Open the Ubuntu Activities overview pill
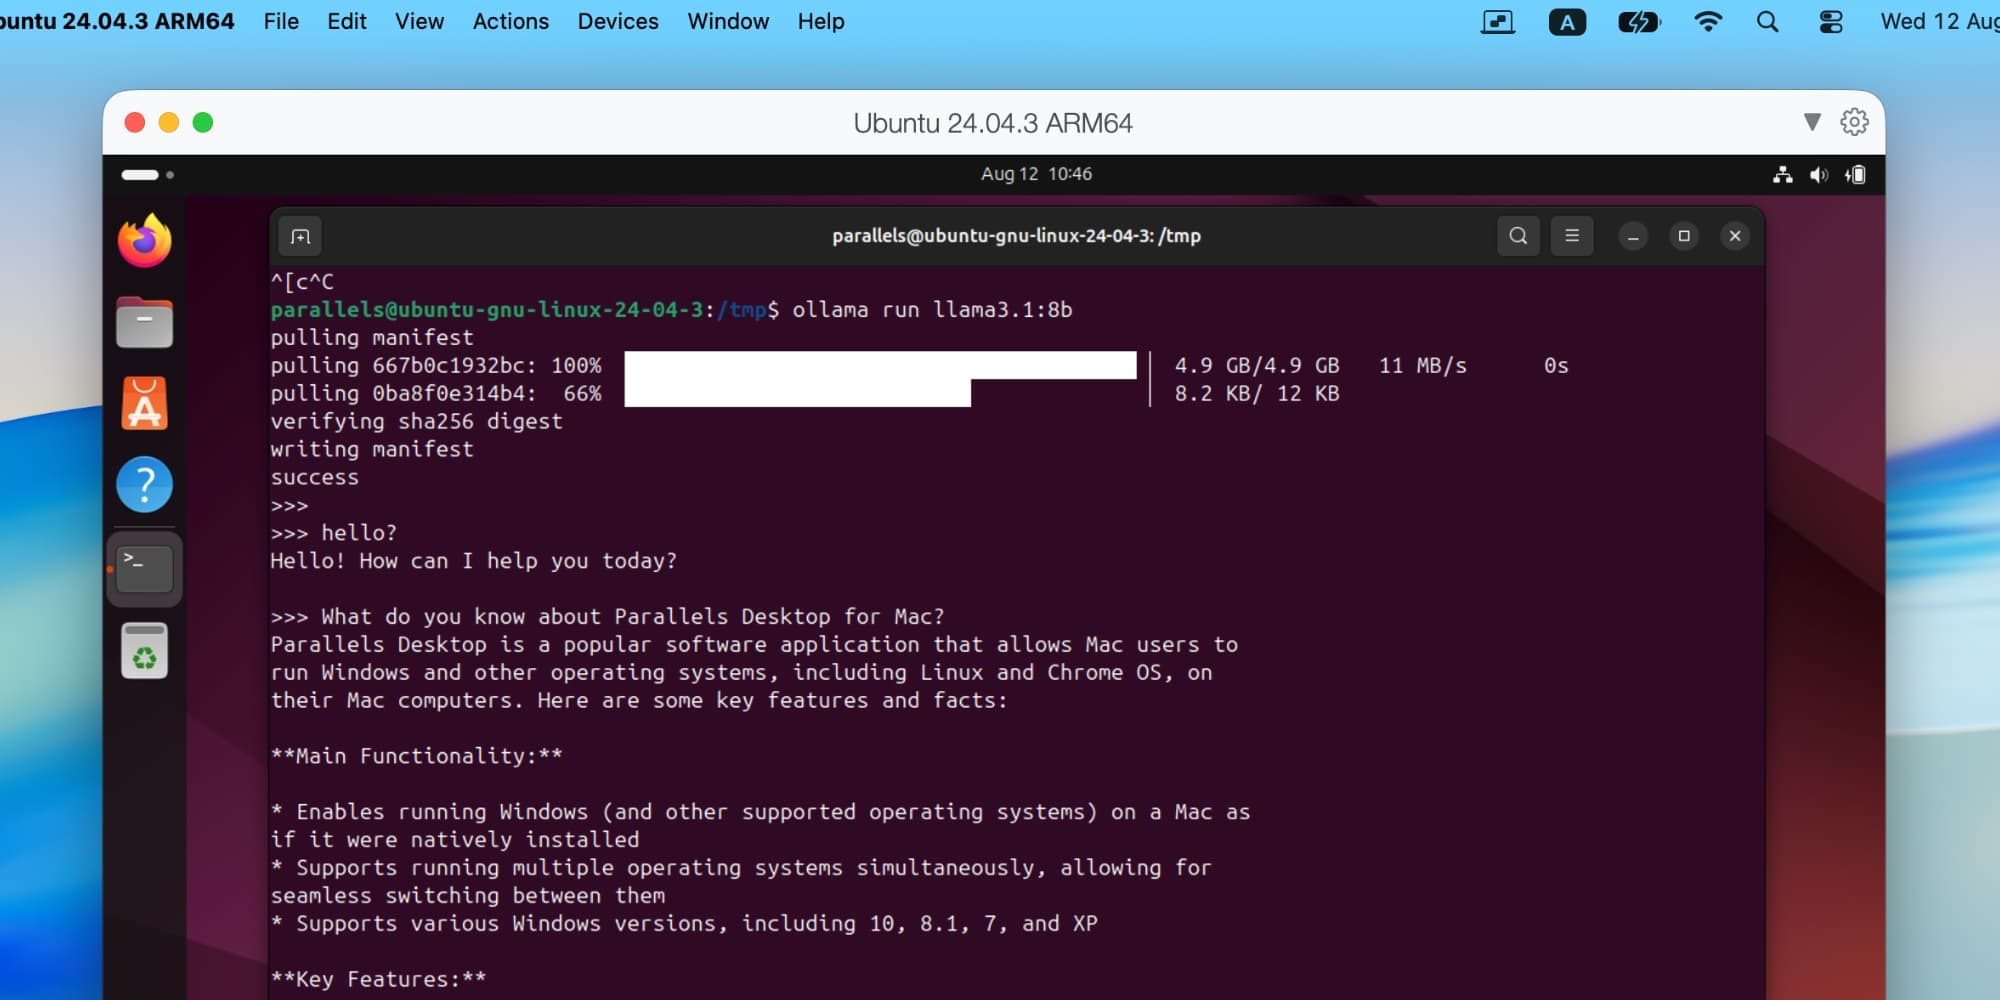 pos(147,175)
